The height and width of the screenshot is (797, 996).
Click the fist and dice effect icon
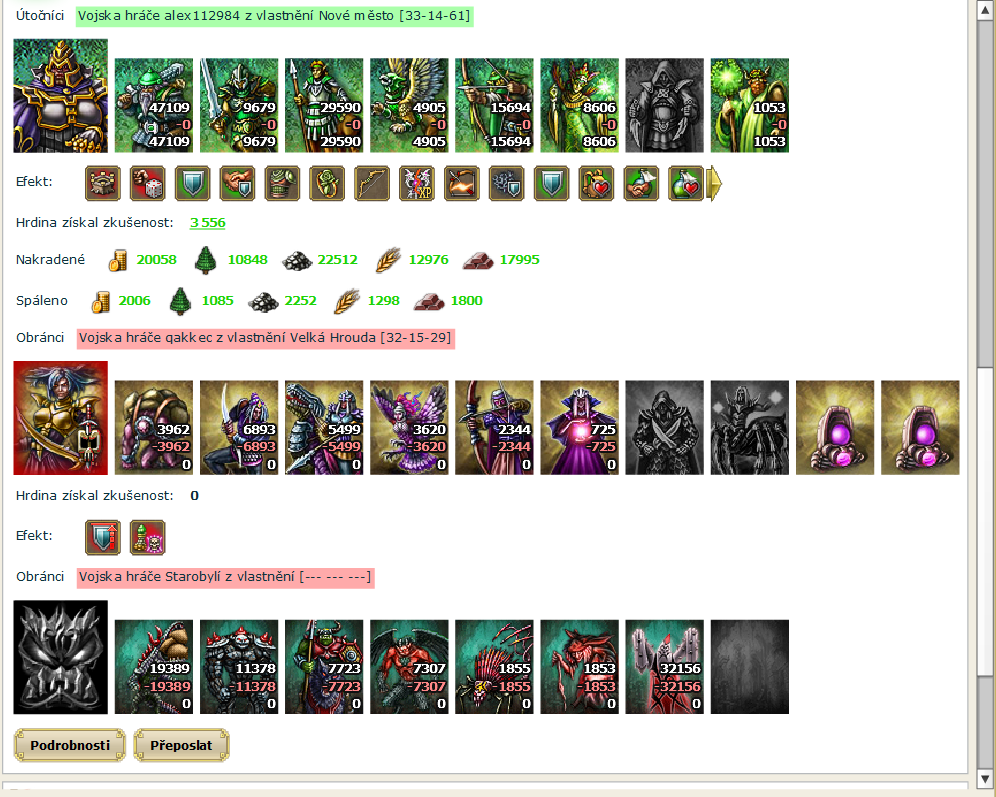pyautogui.click(x=147, y=184)
